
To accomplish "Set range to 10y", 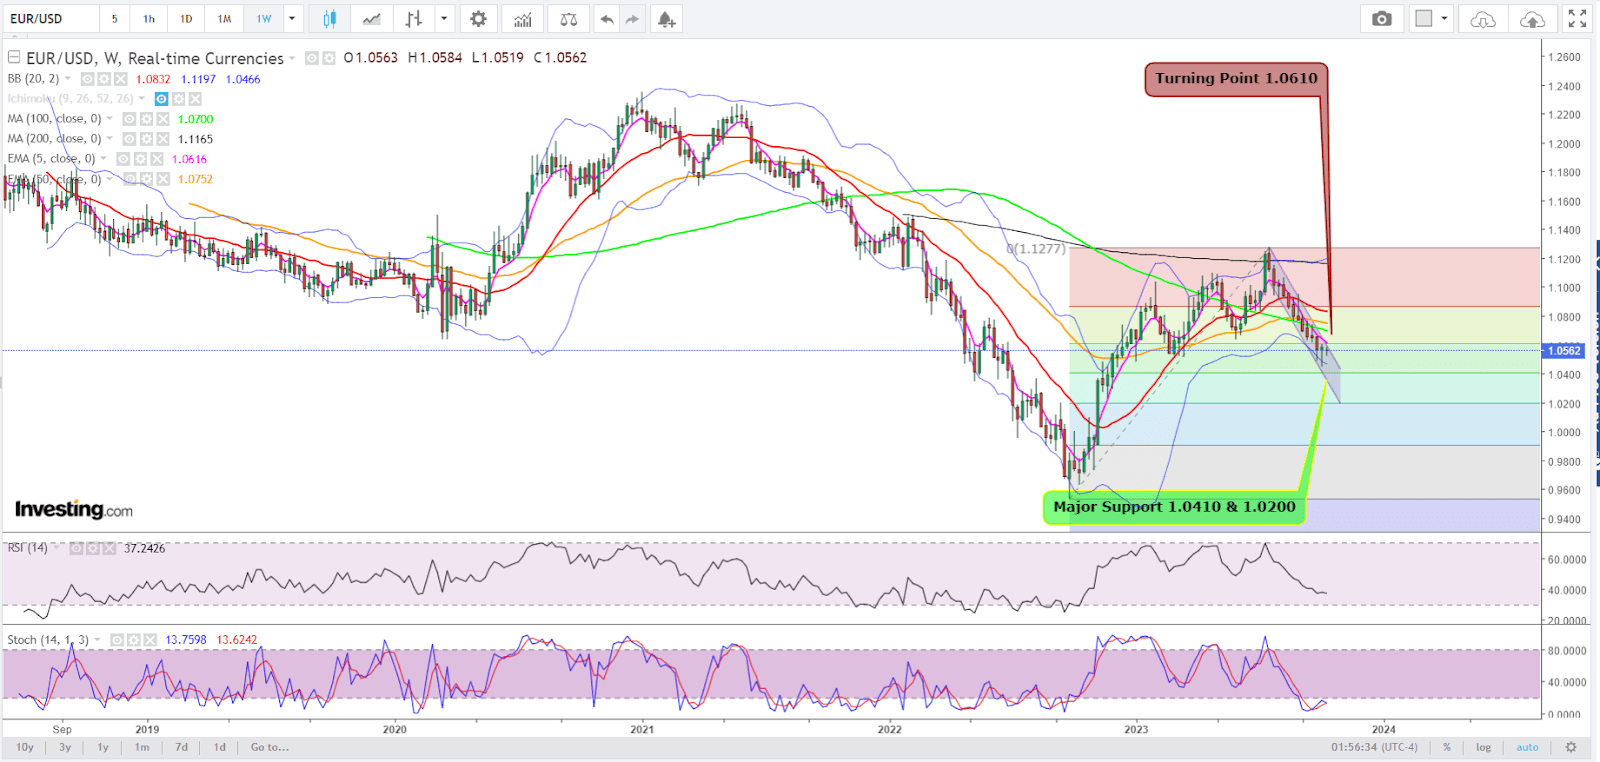I will pyautogui.click(x=25, y=747).
